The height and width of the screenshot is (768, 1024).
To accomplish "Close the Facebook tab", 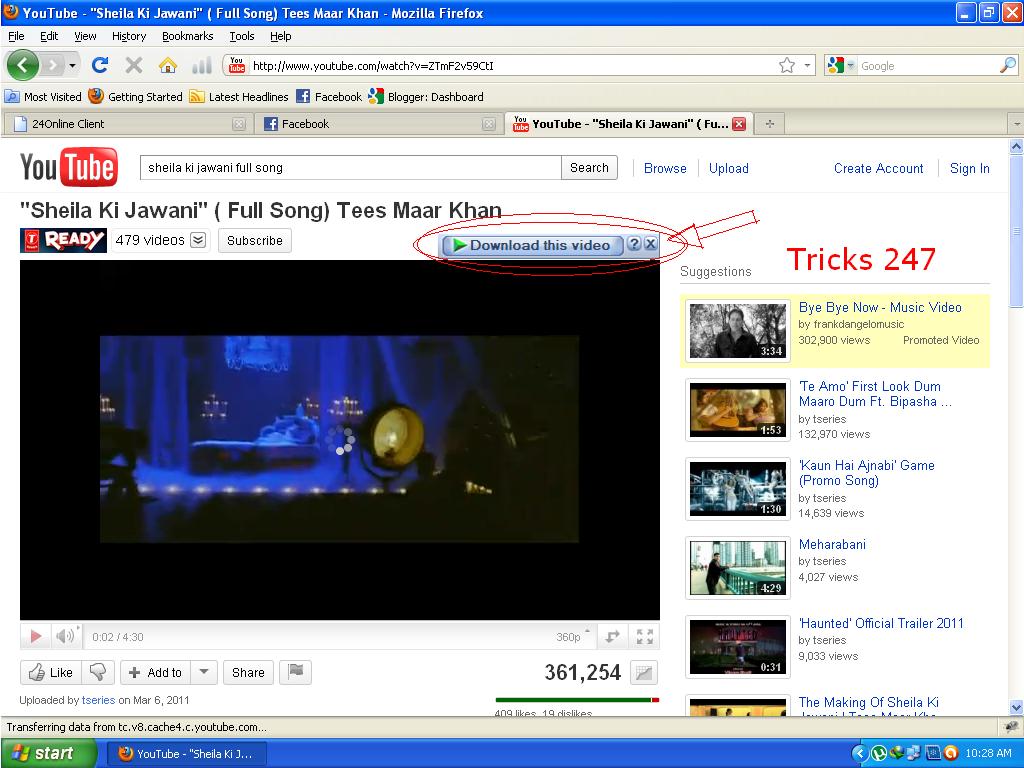I will point(488,123).
